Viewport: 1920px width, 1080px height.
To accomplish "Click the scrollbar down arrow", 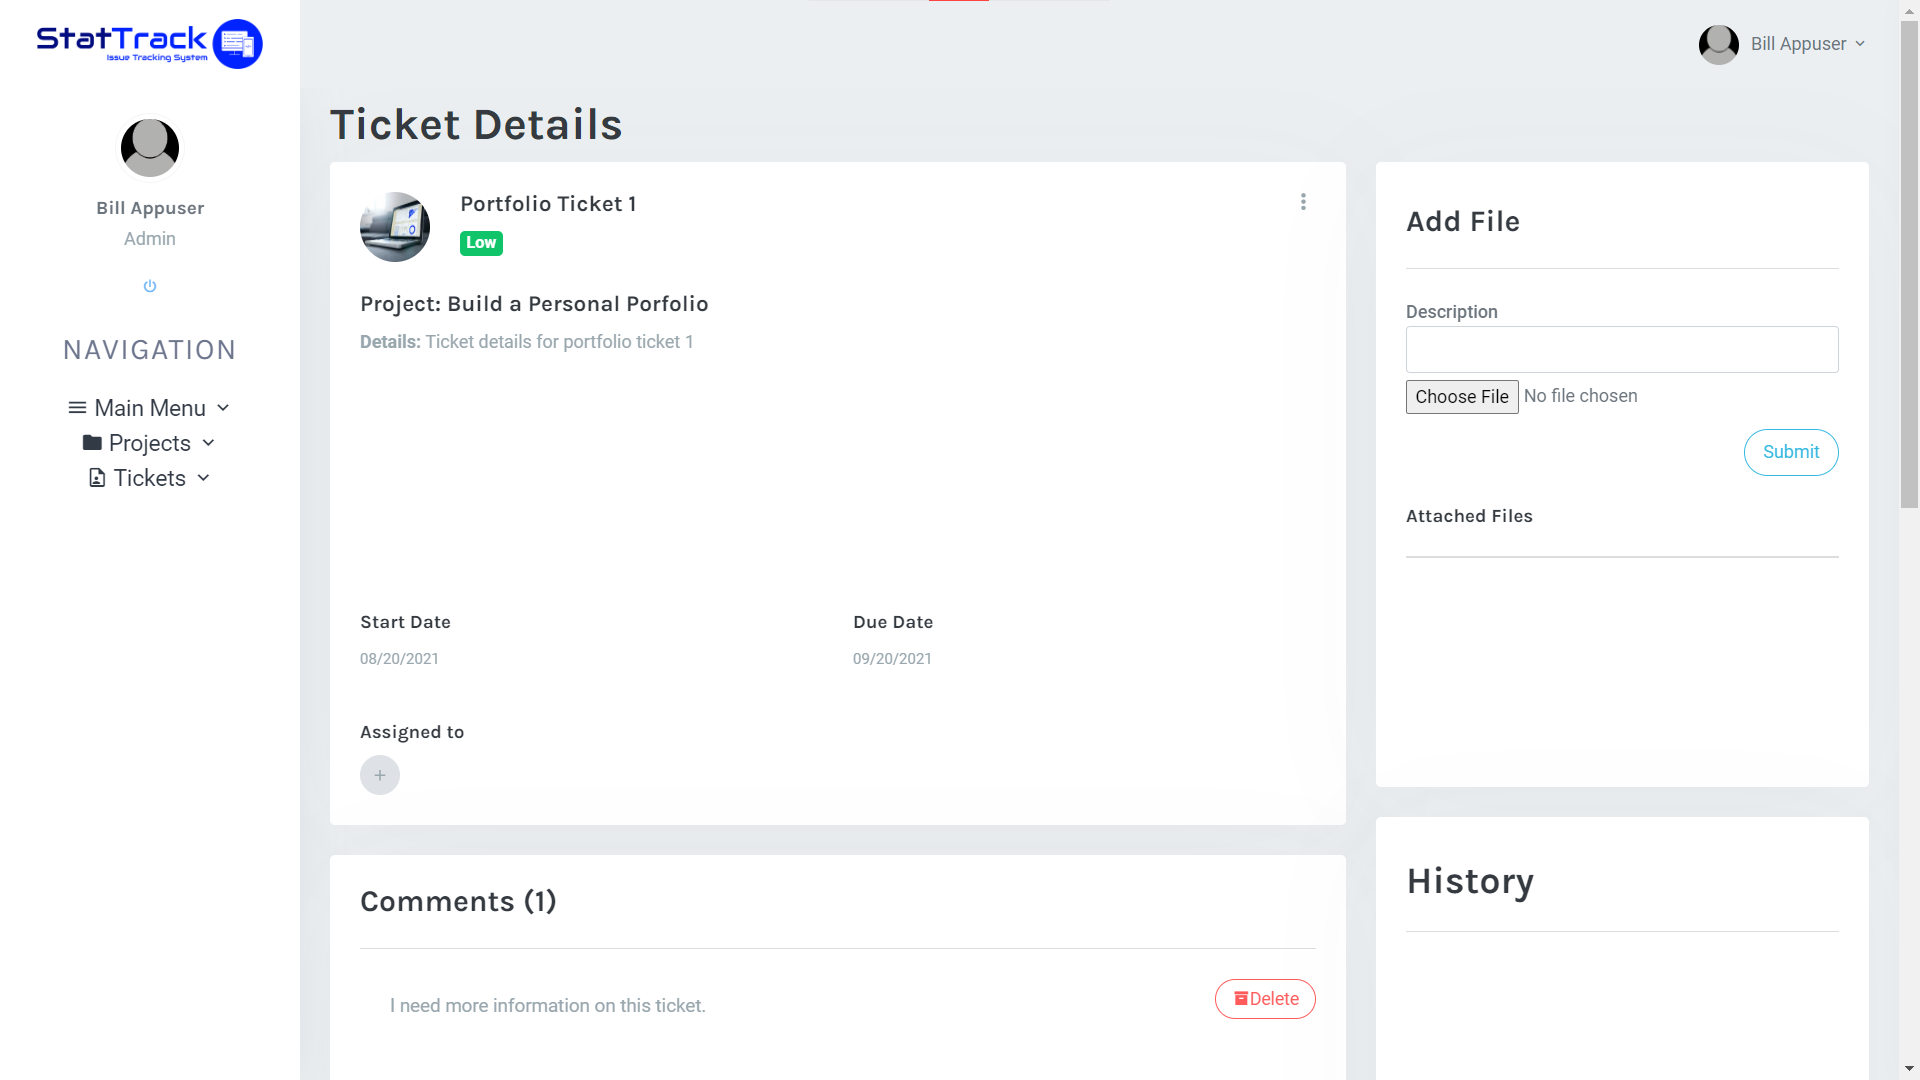I will tap(1910, 1069).
